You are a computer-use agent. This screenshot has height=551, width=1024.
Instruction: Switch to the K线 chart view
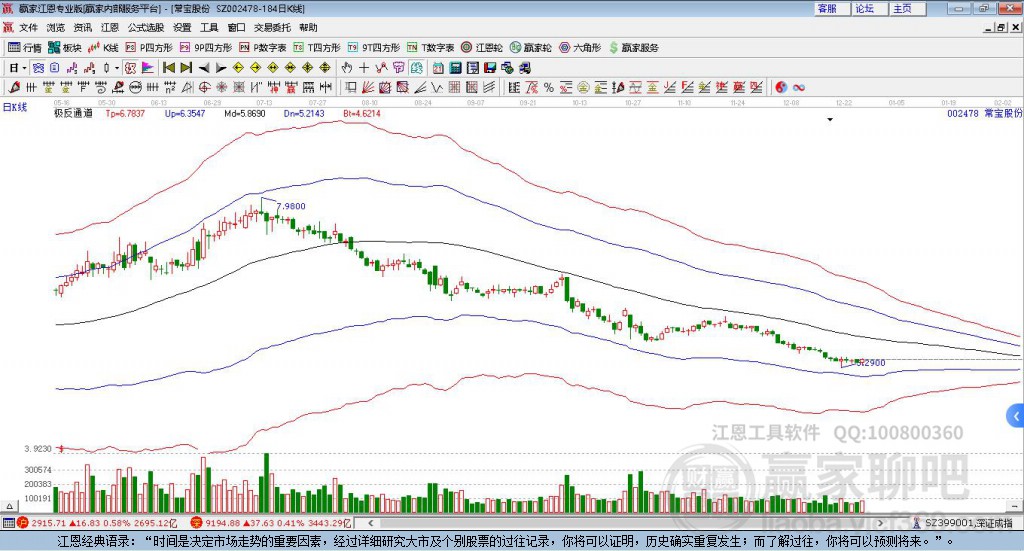tap(103, 48)
